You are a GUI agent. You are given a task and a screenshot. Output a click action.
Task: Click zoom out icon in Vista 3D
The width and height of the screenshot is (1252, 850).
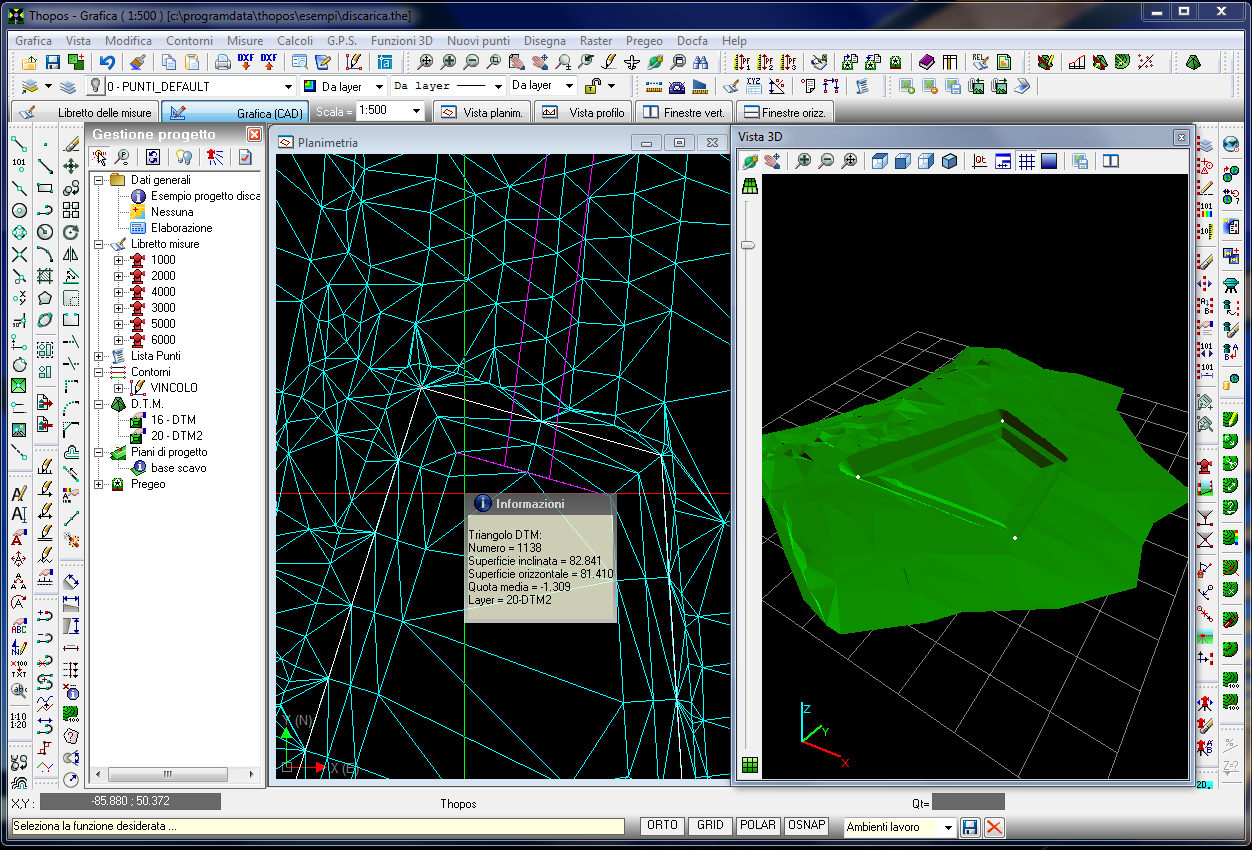coord(826,161)
